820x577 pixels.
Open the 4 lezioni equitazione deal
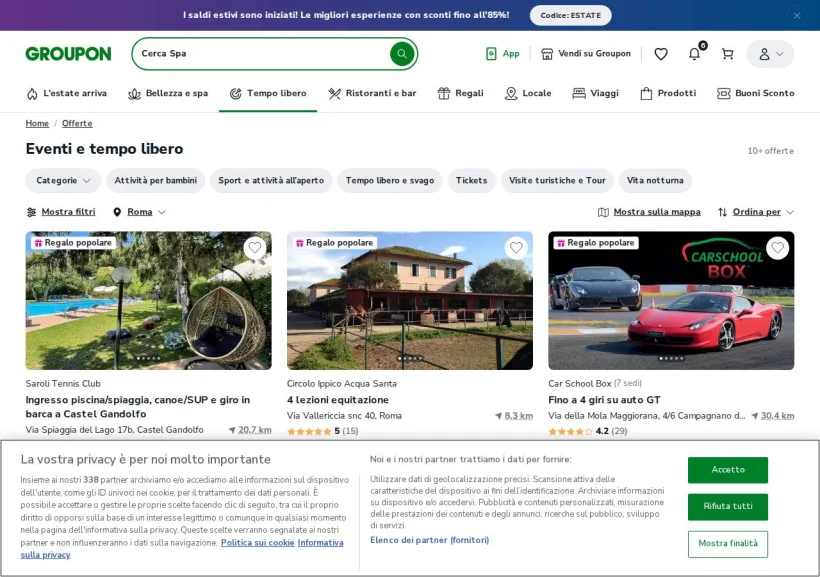pos(338,400)
